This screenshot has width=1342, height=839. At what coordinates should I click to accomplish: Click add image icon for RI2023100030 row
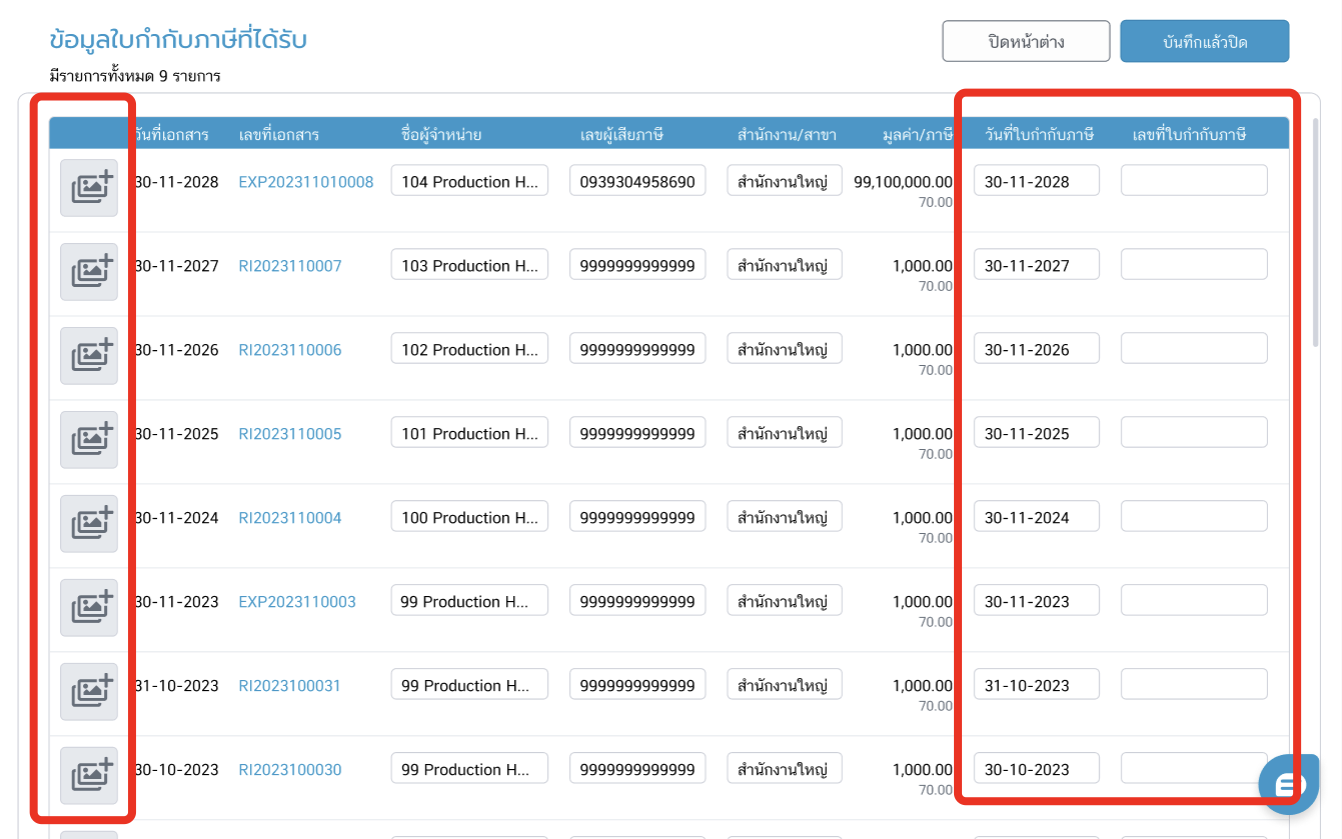pos(89,775)
